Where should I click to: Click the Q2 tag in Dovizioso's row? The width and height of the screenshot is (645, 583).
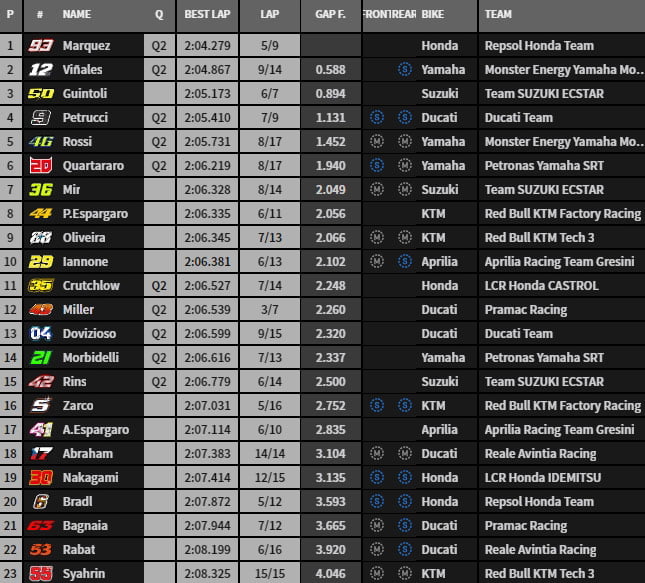tap(160, 333)
